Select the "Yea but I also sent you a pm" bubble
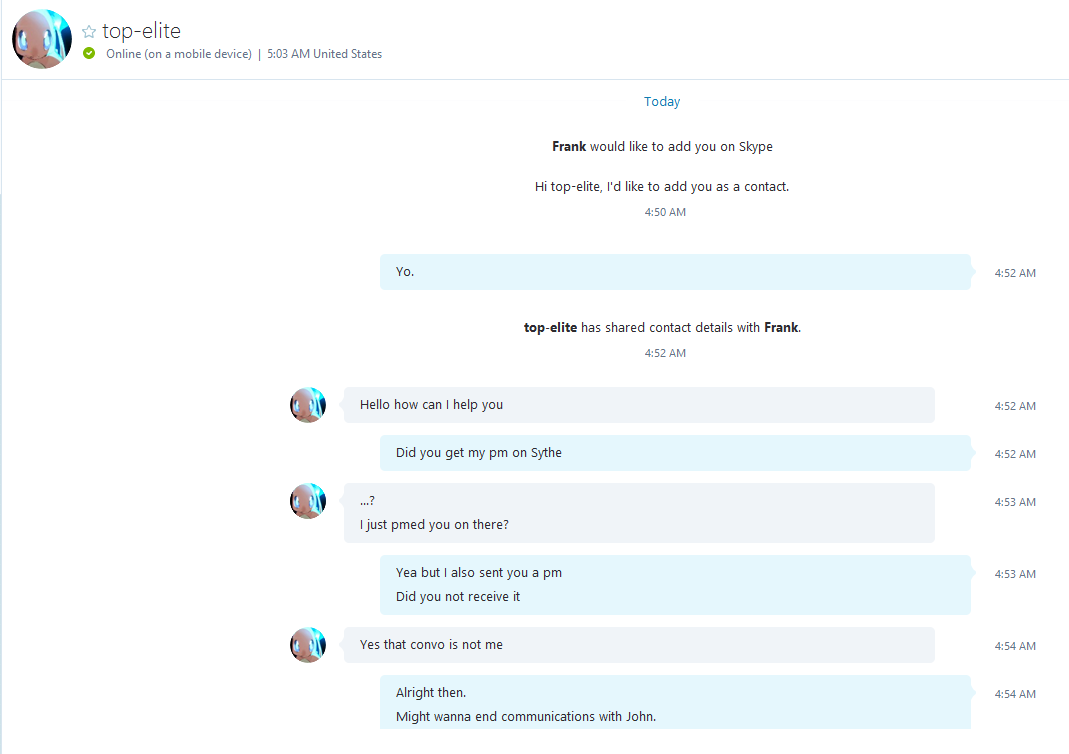The width and height of the screenshot is (1069, 754). tap(675, 585)
